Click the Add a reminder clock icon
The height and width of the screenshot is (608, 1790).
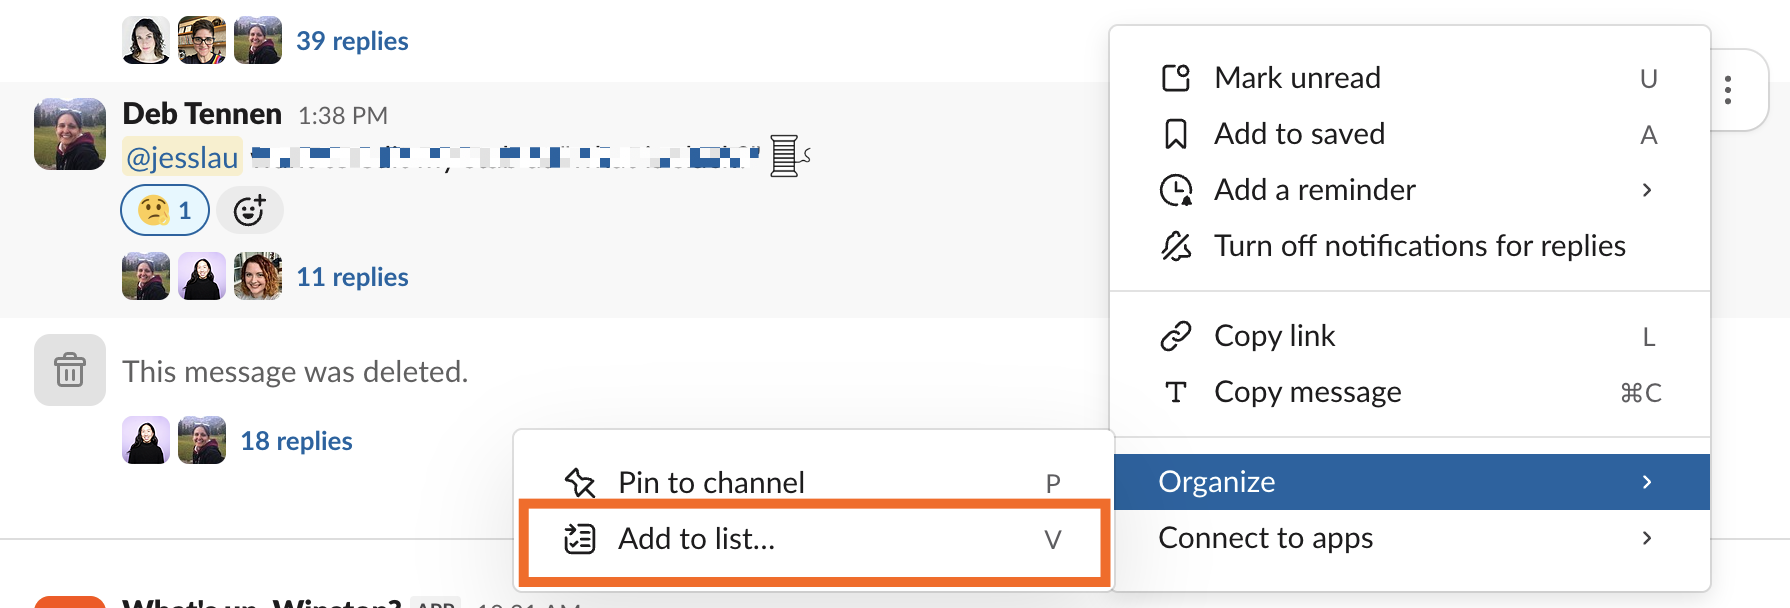tap(1176, 190)
